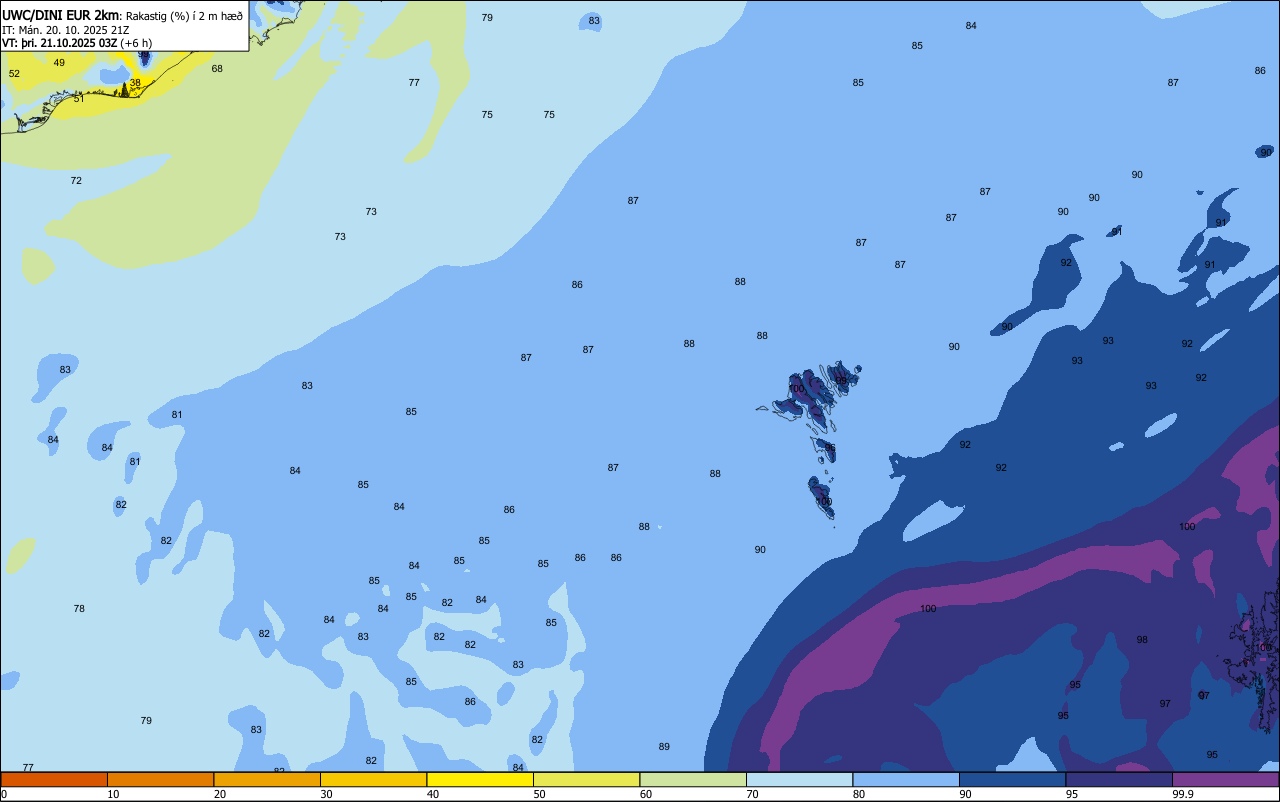The width and height of the screenshot is (1280, 802).
Task: Click the map value "38"
Action: pos(135,83)
